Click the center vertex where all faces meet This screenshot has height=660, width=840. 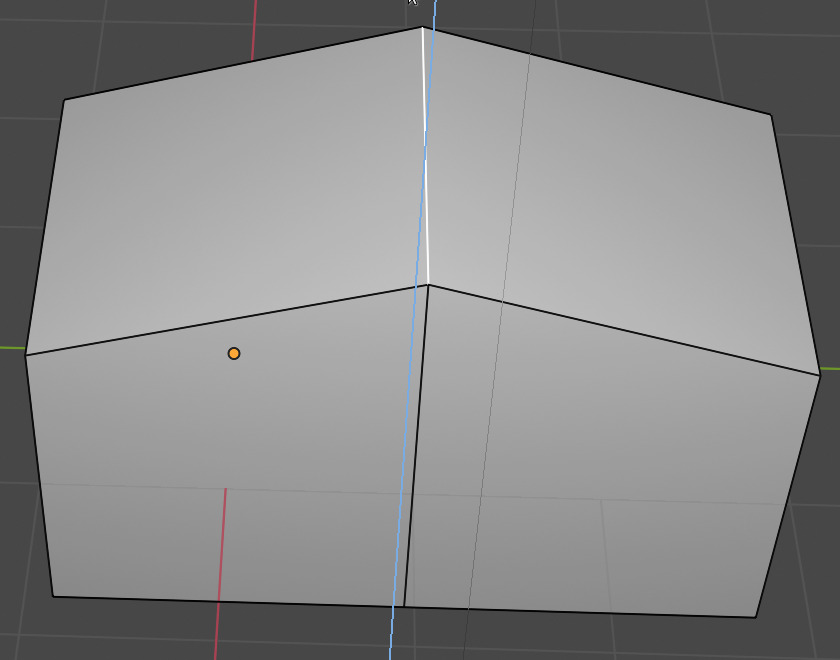click(x=428, y=285)
